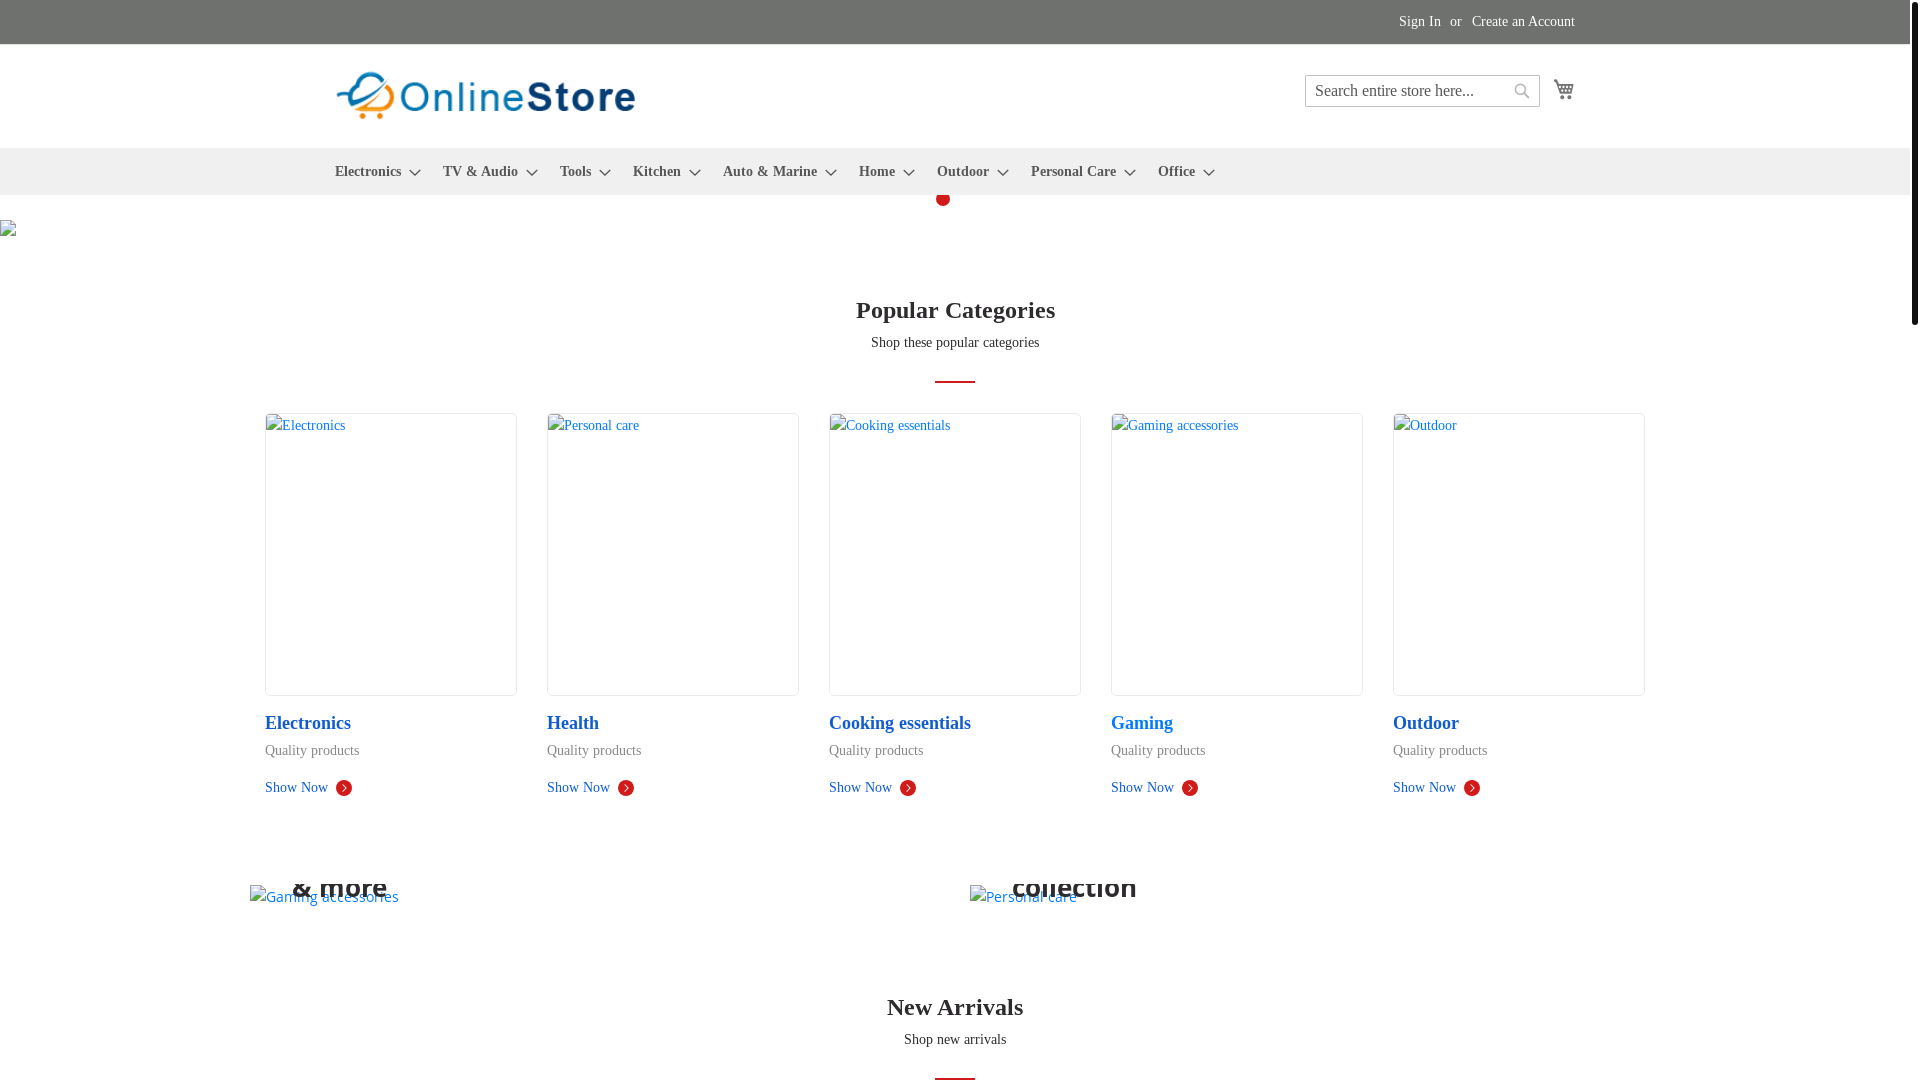
Task: Open the Tools navigation menu
Action: [x=575, y=172]
